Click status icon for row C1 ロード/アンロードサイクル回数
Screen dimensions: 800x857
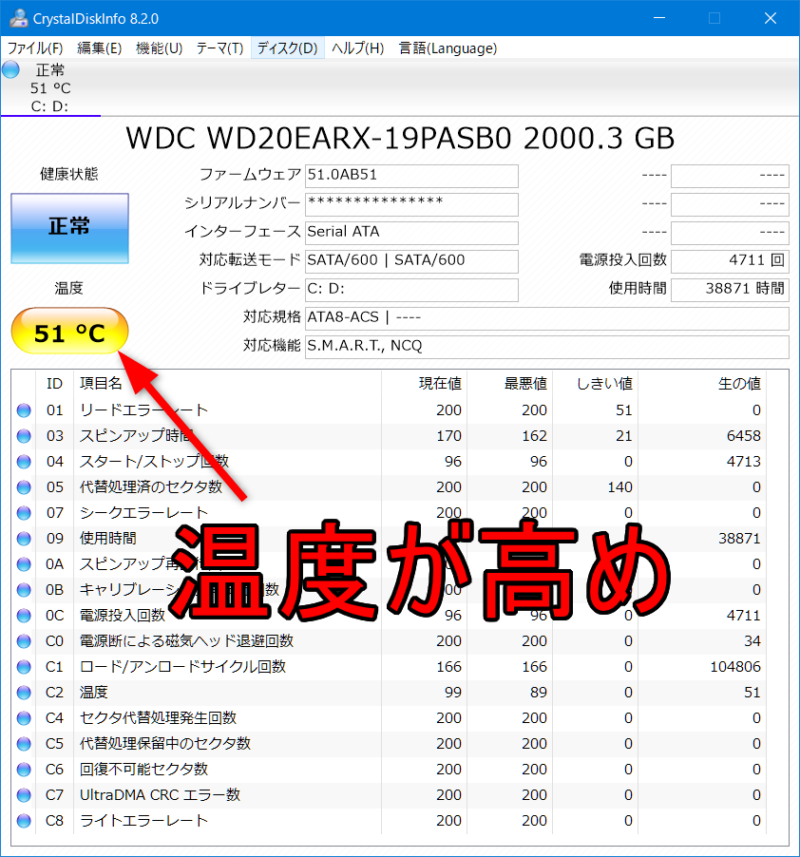pyautogui.click(x=23, y=667)
